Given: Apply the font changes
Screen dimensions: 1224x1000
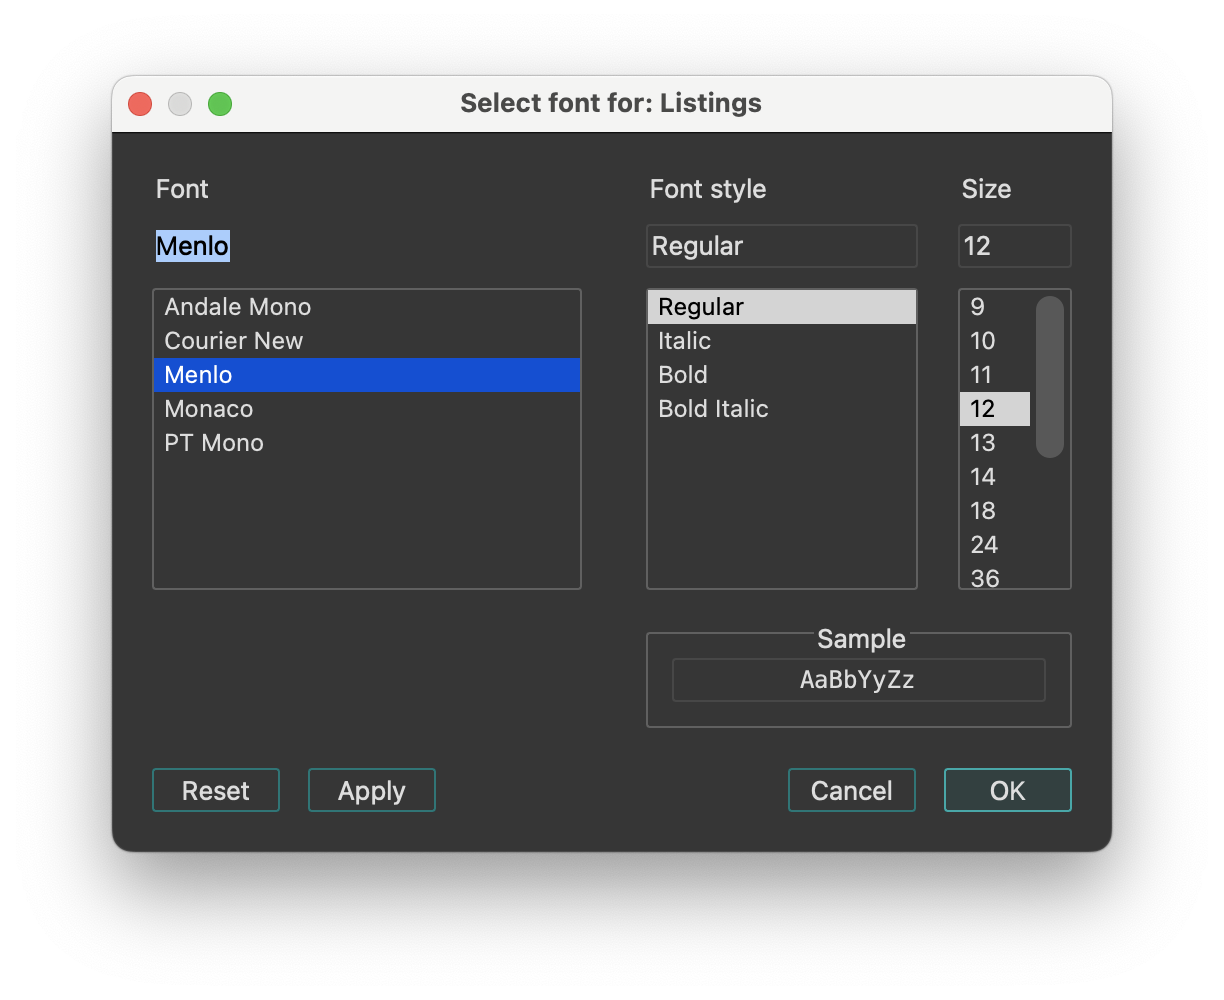Looking at the screenshot, I should click(x=371, y=790).
